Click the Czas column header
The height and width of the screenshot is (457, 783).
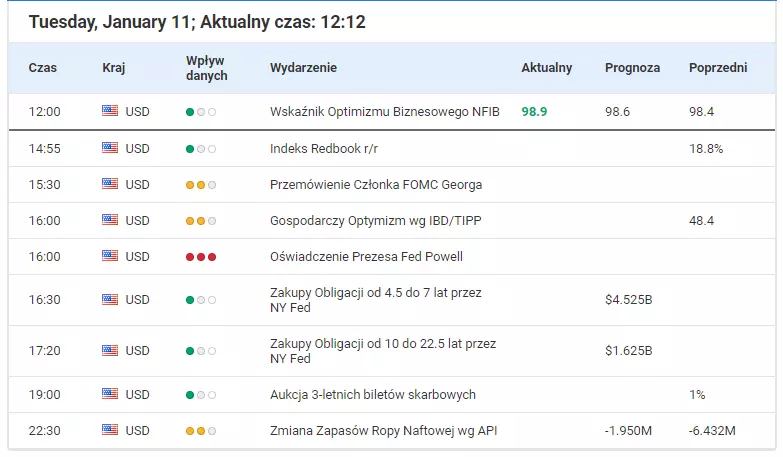pos(42,68)
